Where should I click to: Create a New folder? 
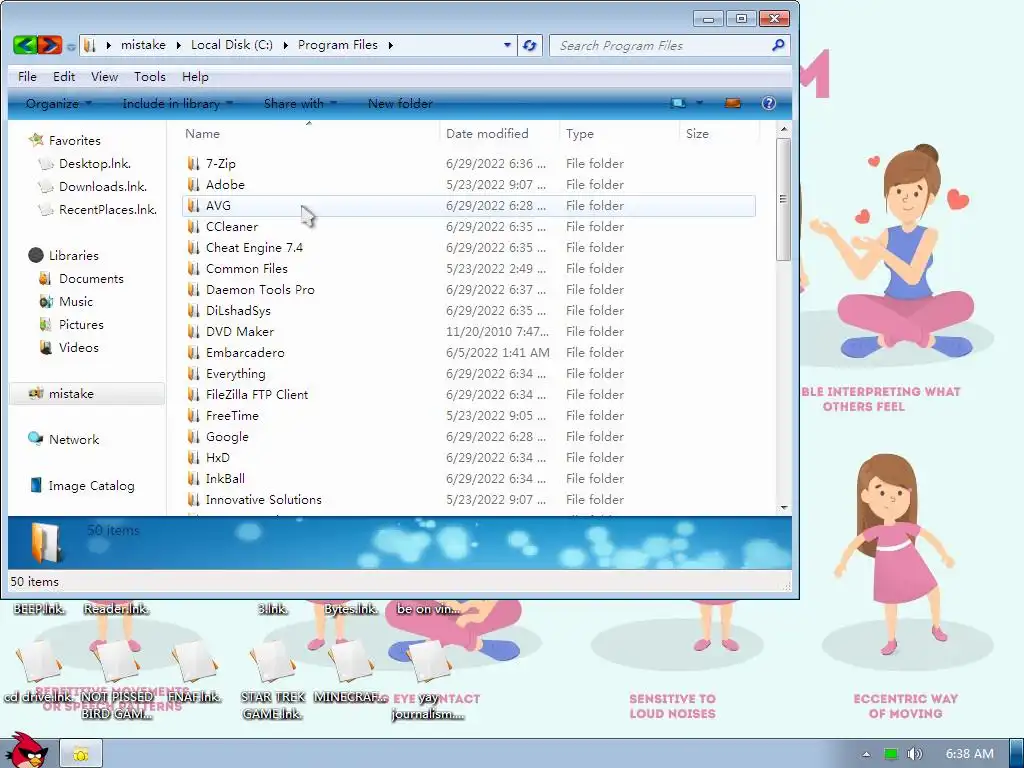pos(400,103)
